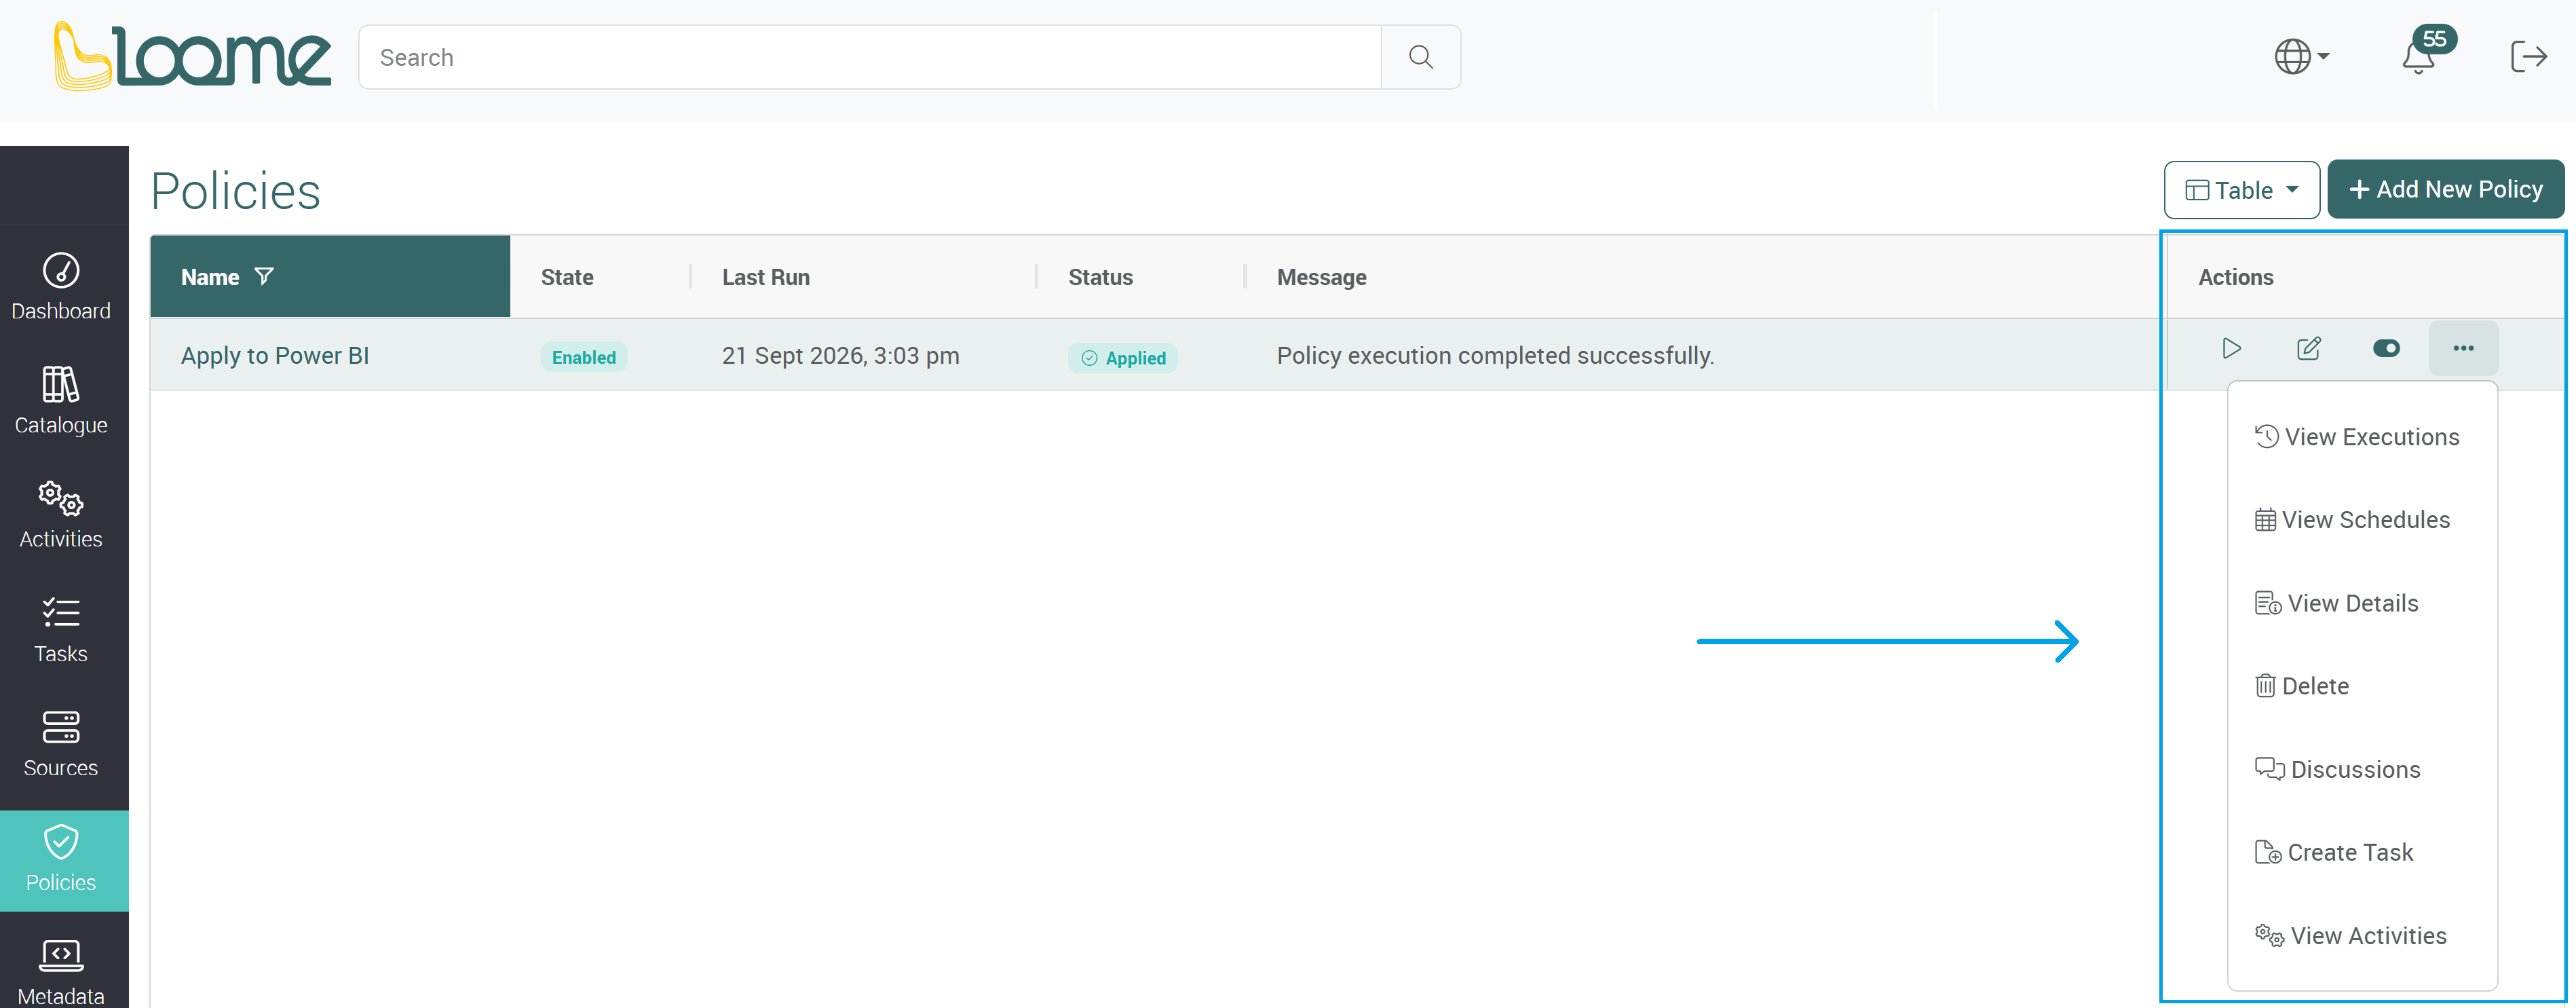This screenshot has height=1008, width=2576.
Task: Select View Schedules from the menu
Action: 2362,520
